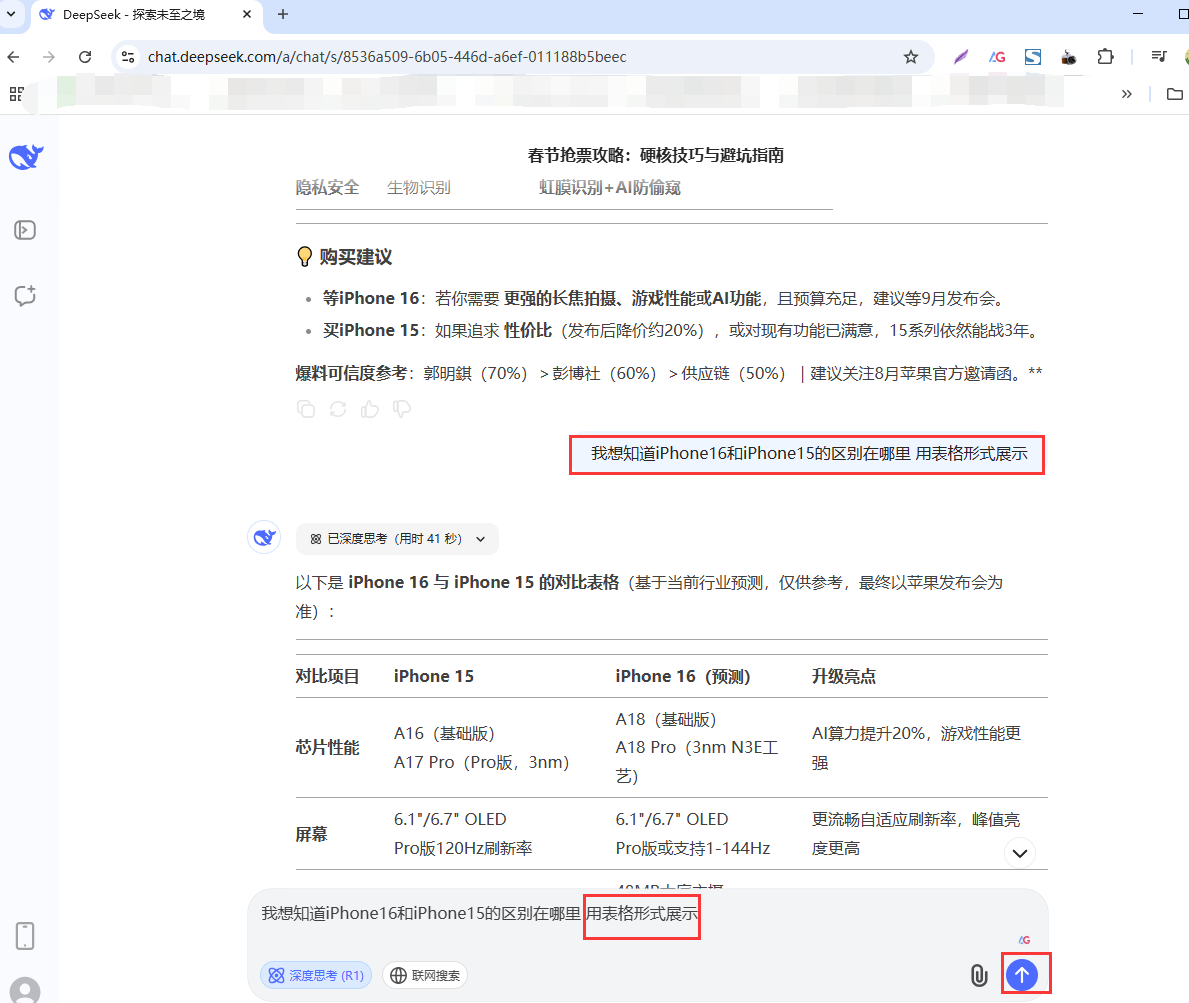Click the 虹膜识别+AI防偷窥 cell
The height and width of the screenshot is (1003, 1189).
(610, 187)
